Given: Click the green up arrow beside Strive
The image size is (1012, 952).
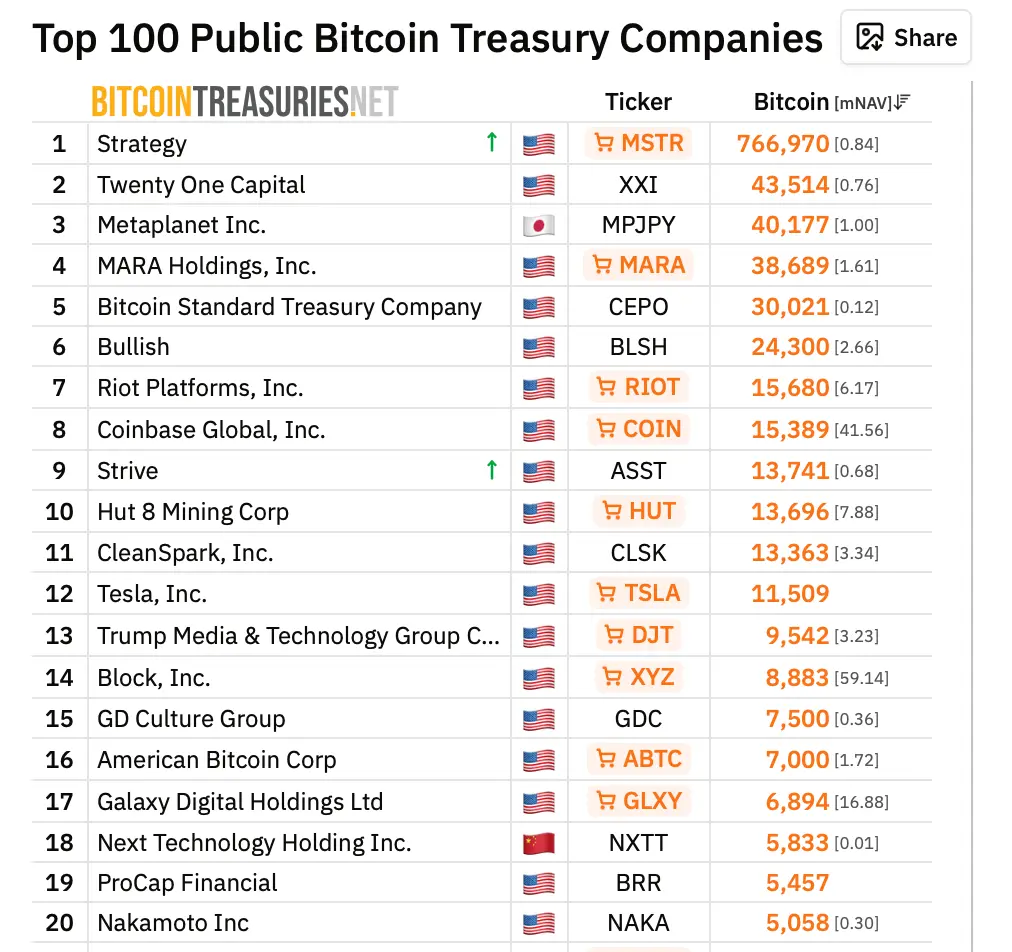Looking at the screenshot, I should pyautogui.click(x=491, y=470).
